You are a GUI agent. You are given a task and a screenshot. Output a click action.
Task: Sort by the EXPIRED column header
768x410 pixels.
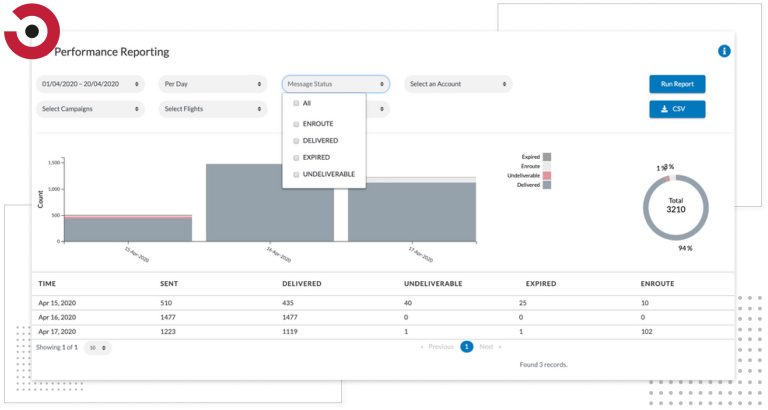click(541, 284)
